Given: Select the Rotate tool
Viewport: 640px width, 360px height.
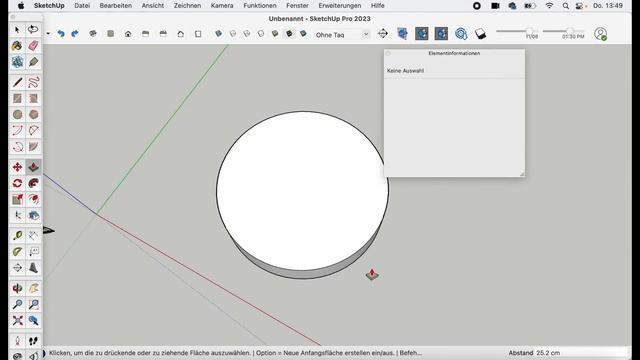Looking at the screenshot, I should [17, 183].
